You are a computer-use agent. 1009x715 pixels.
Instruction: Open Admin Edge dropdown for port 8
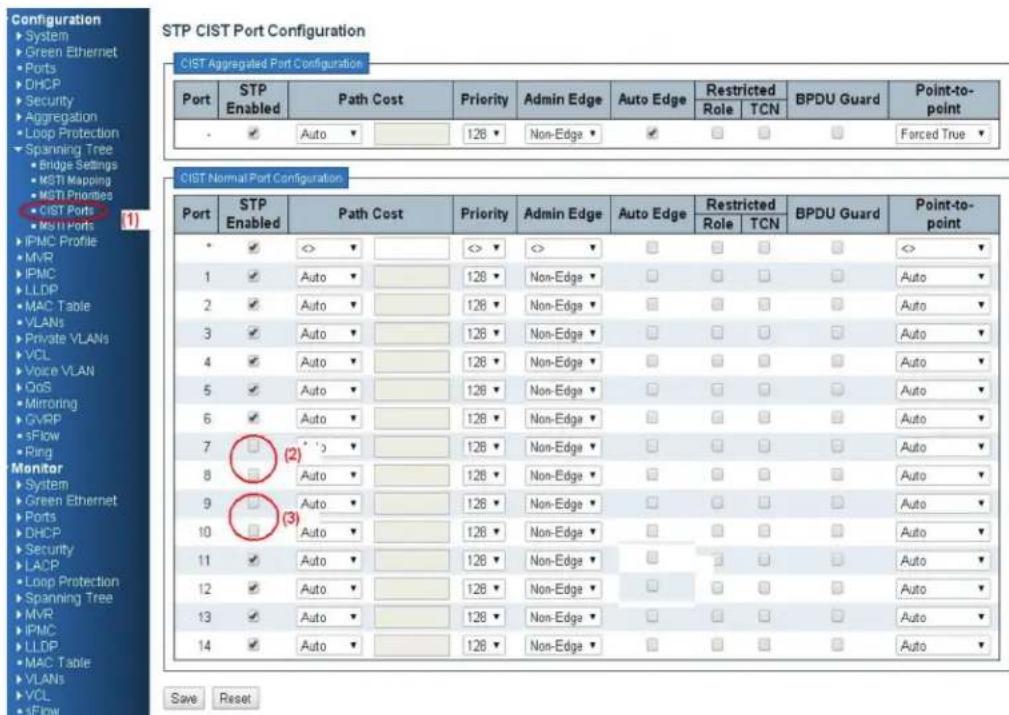pyautogui.click(x=563, y=476)
